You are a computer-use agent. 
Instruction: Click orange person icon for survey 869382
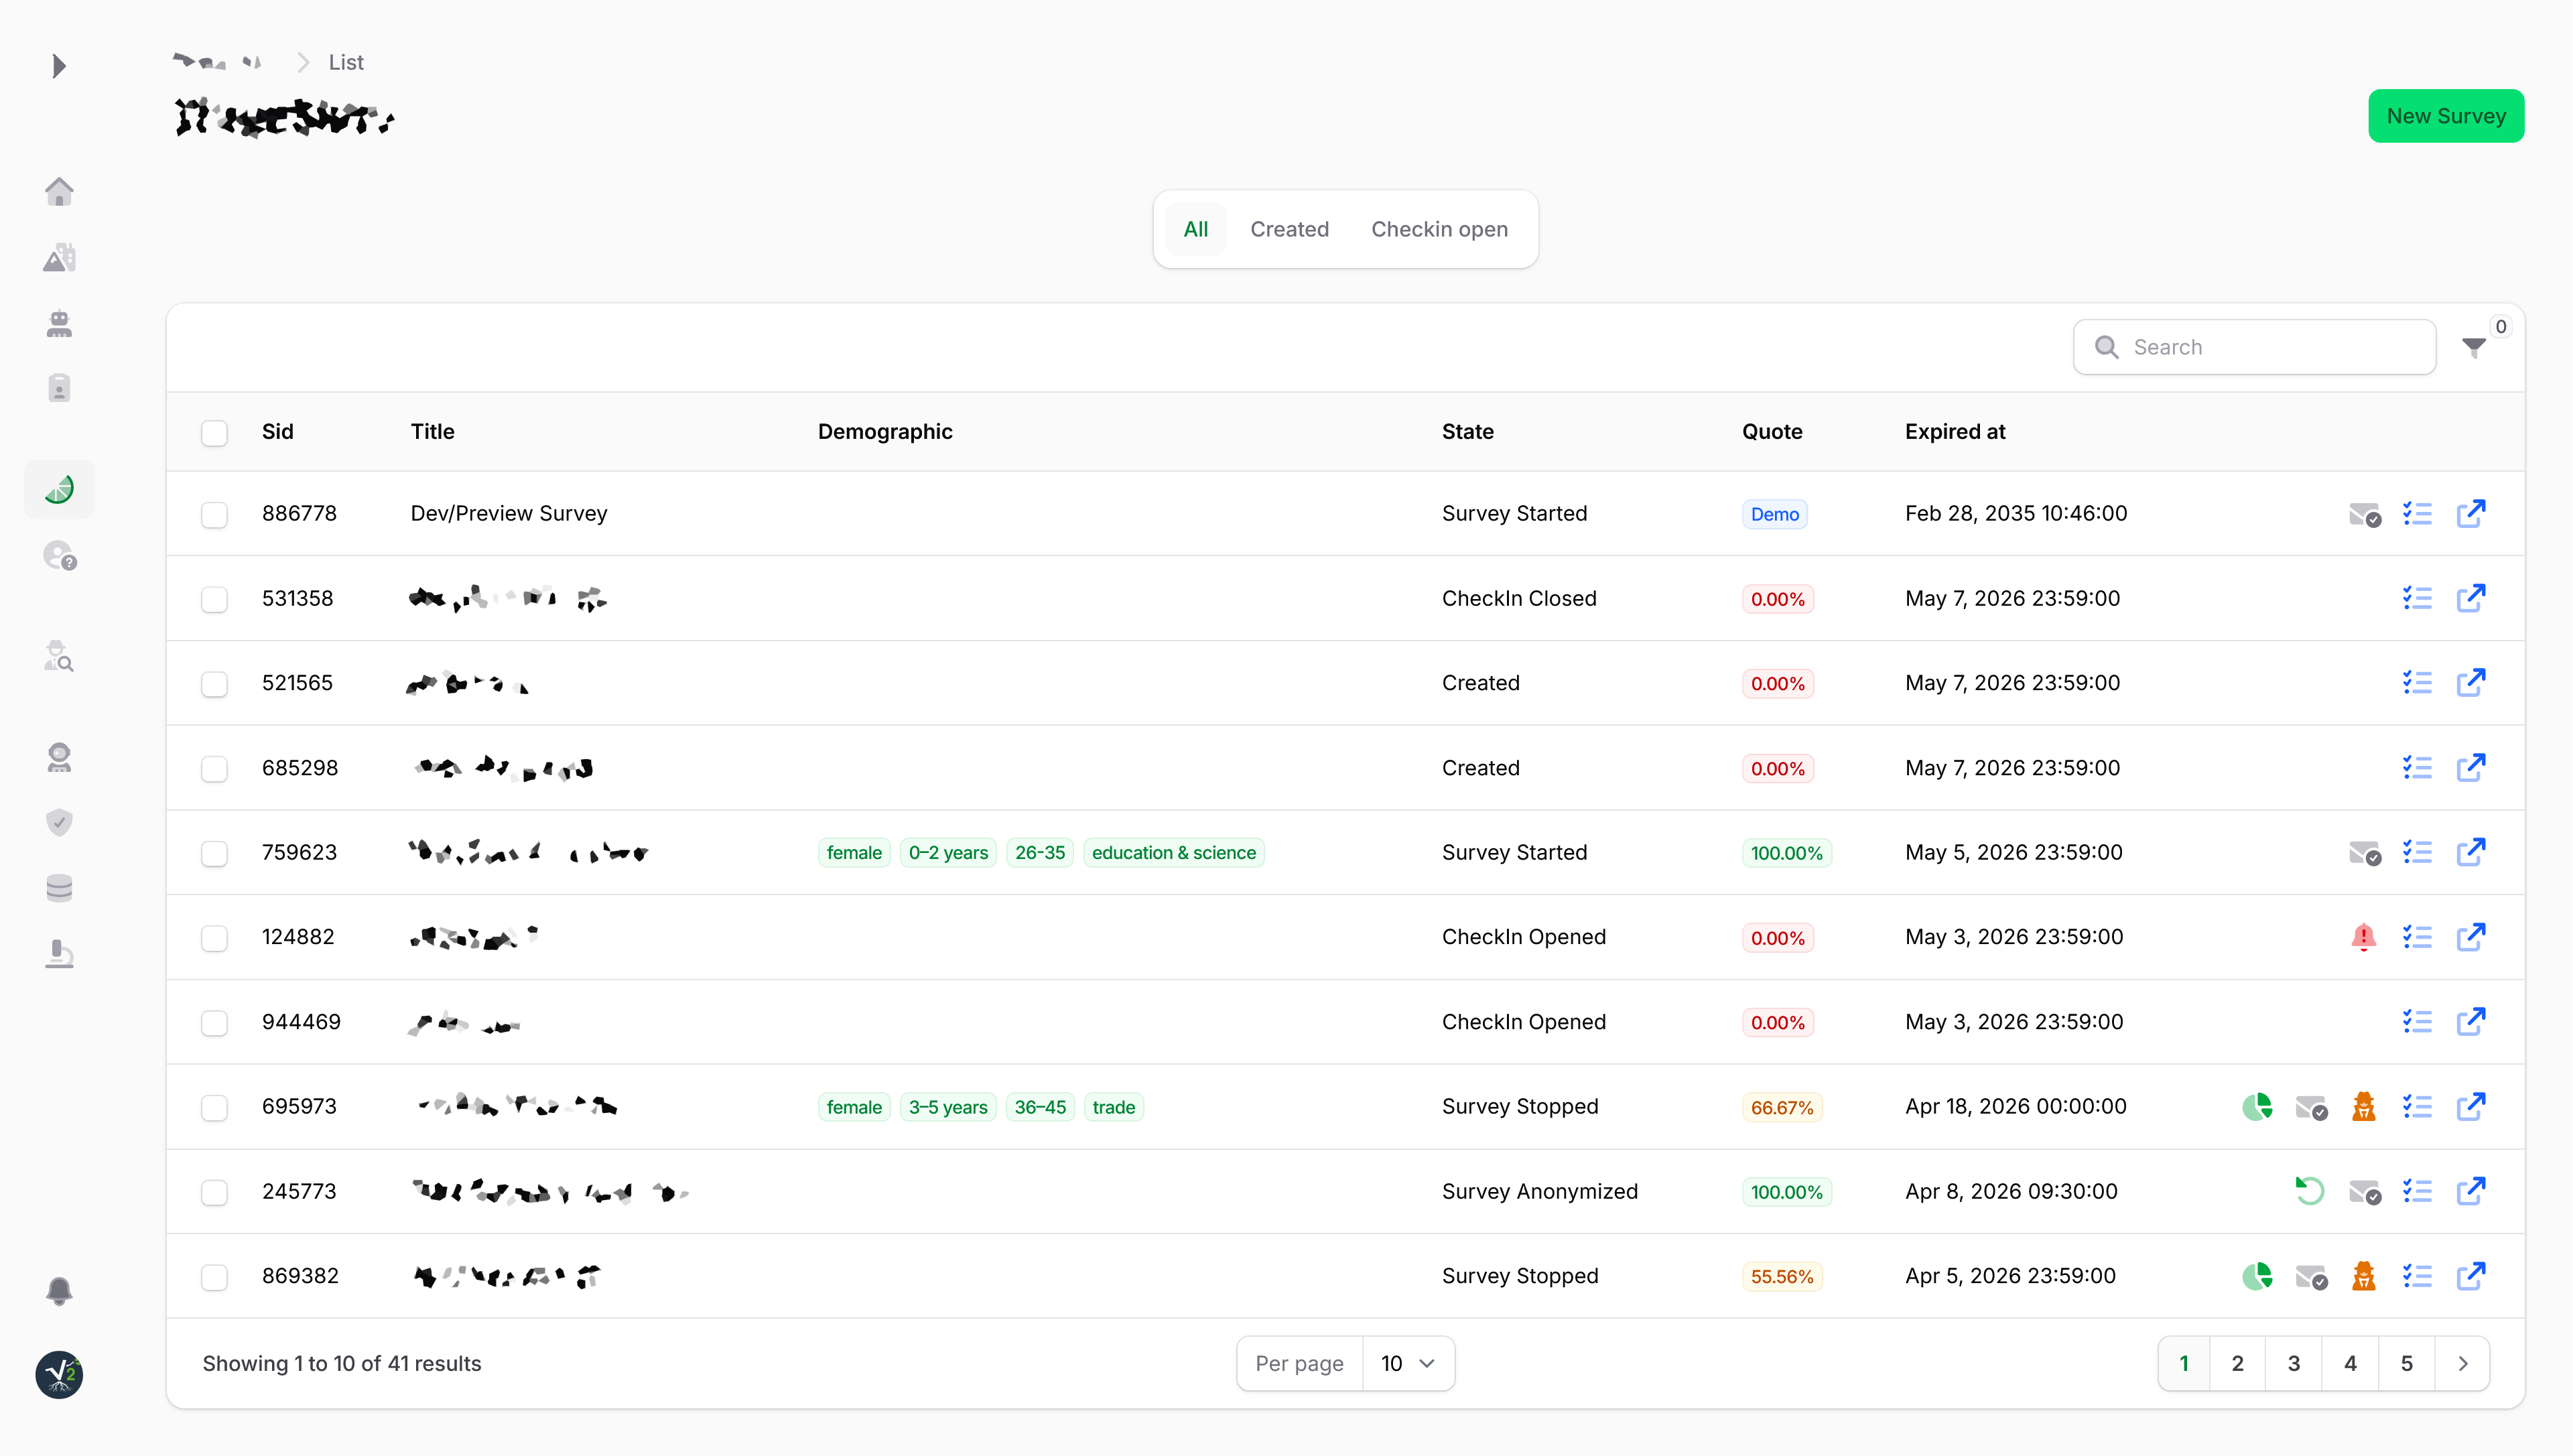2363,1276
